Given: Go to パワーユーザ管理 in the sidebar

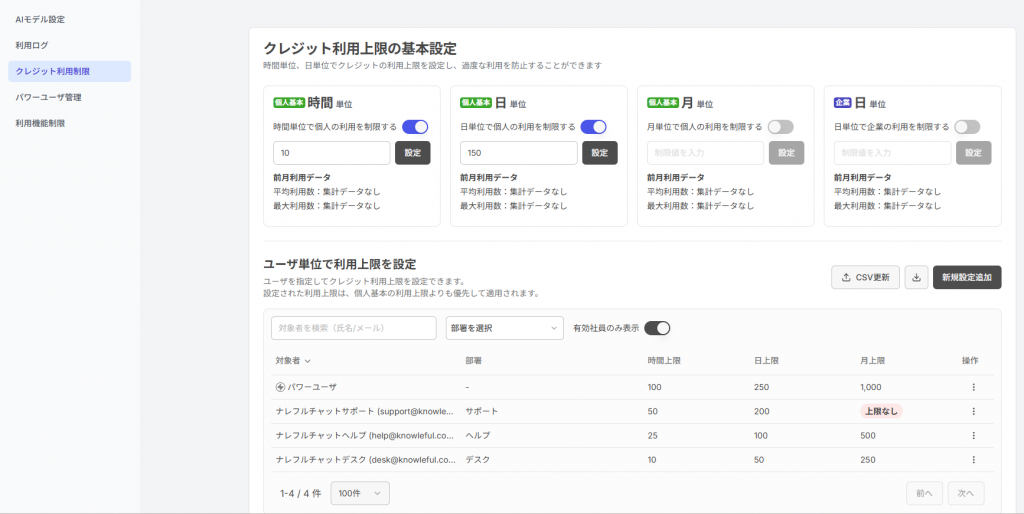Looking at the screenshot, I should pos(49,97).
